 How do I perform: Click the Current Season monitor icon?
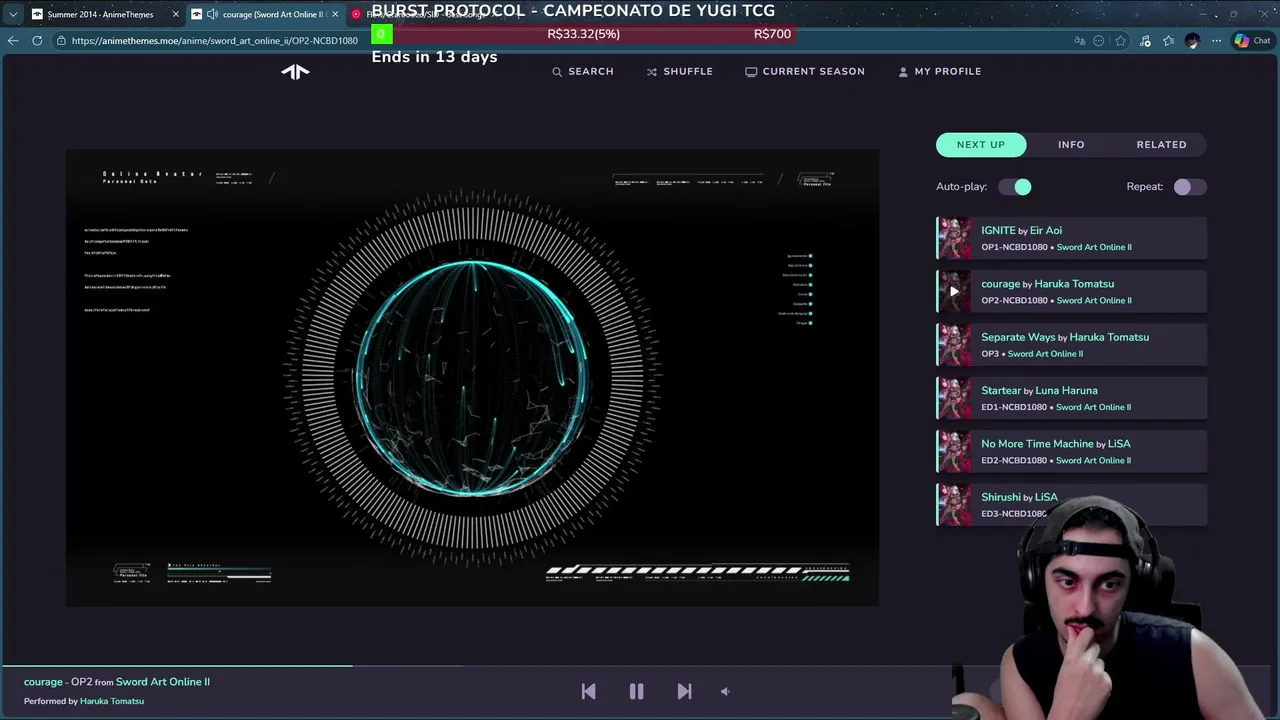coord(751,72)
